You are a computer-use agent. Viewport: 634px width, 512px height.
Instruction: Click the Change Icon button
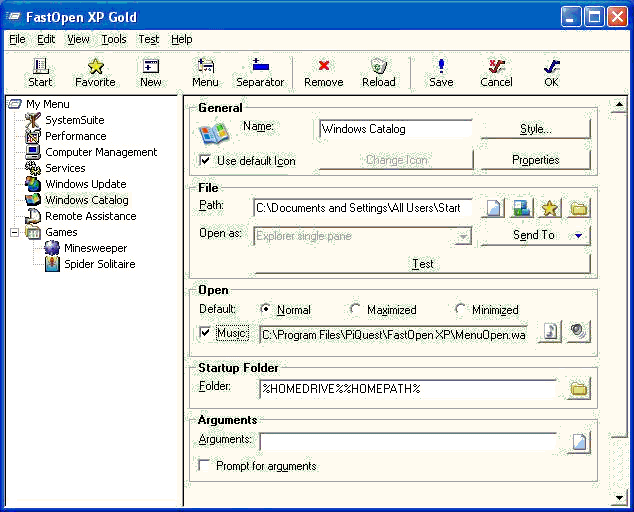click(396, 160)
